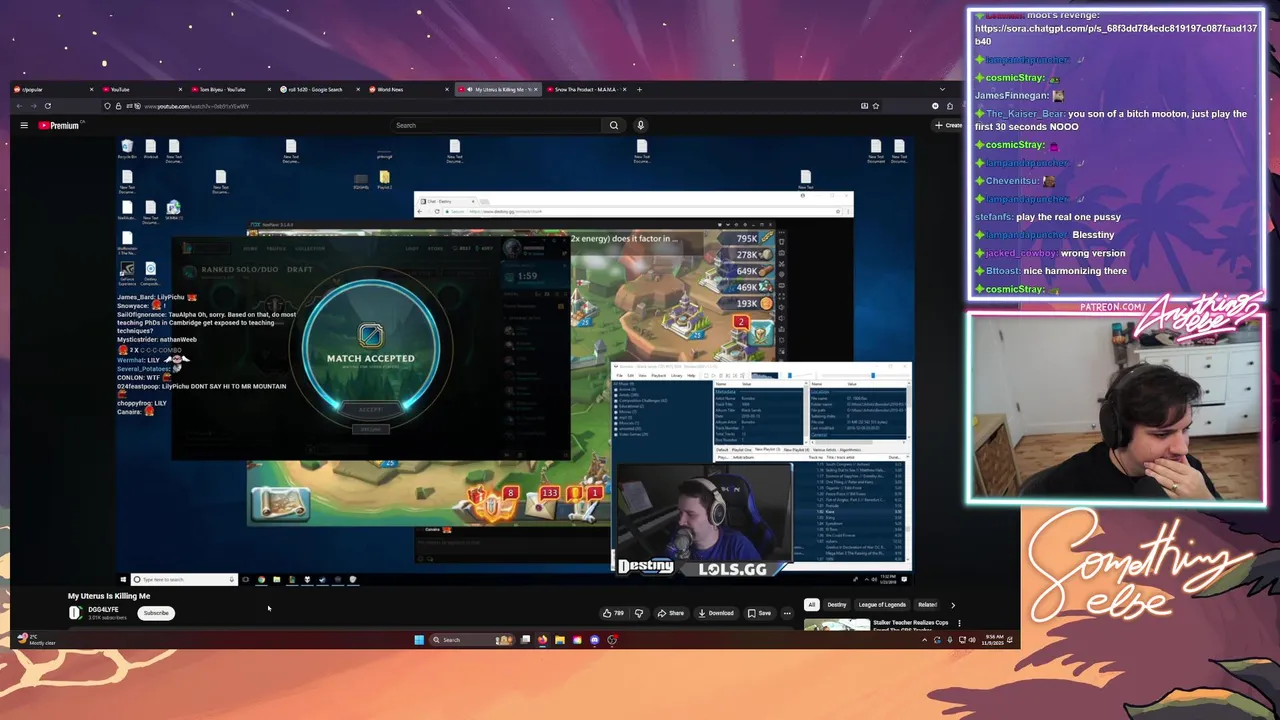Like the video with thumbs up
1280x720 pixels.
coord(613,613)
